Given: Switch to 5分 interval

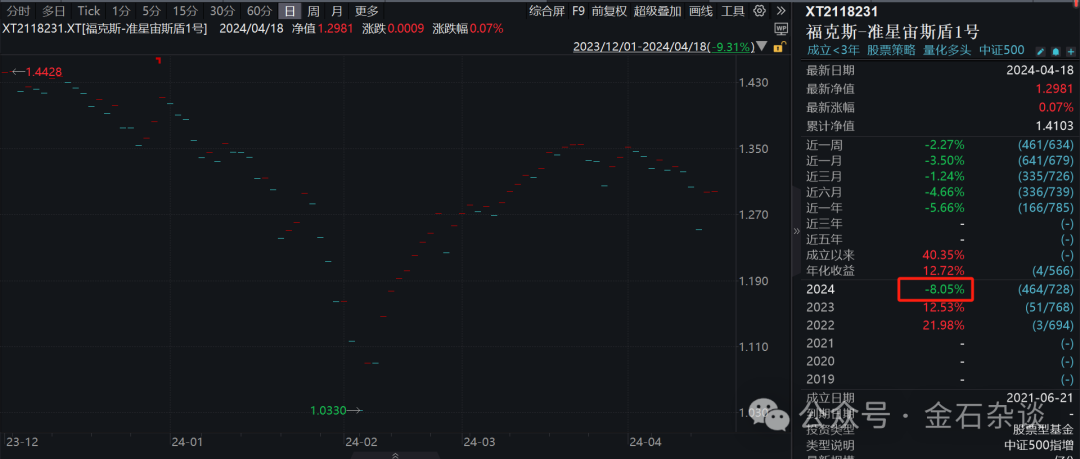Looking at the screenshot, I should pos(151,11).
